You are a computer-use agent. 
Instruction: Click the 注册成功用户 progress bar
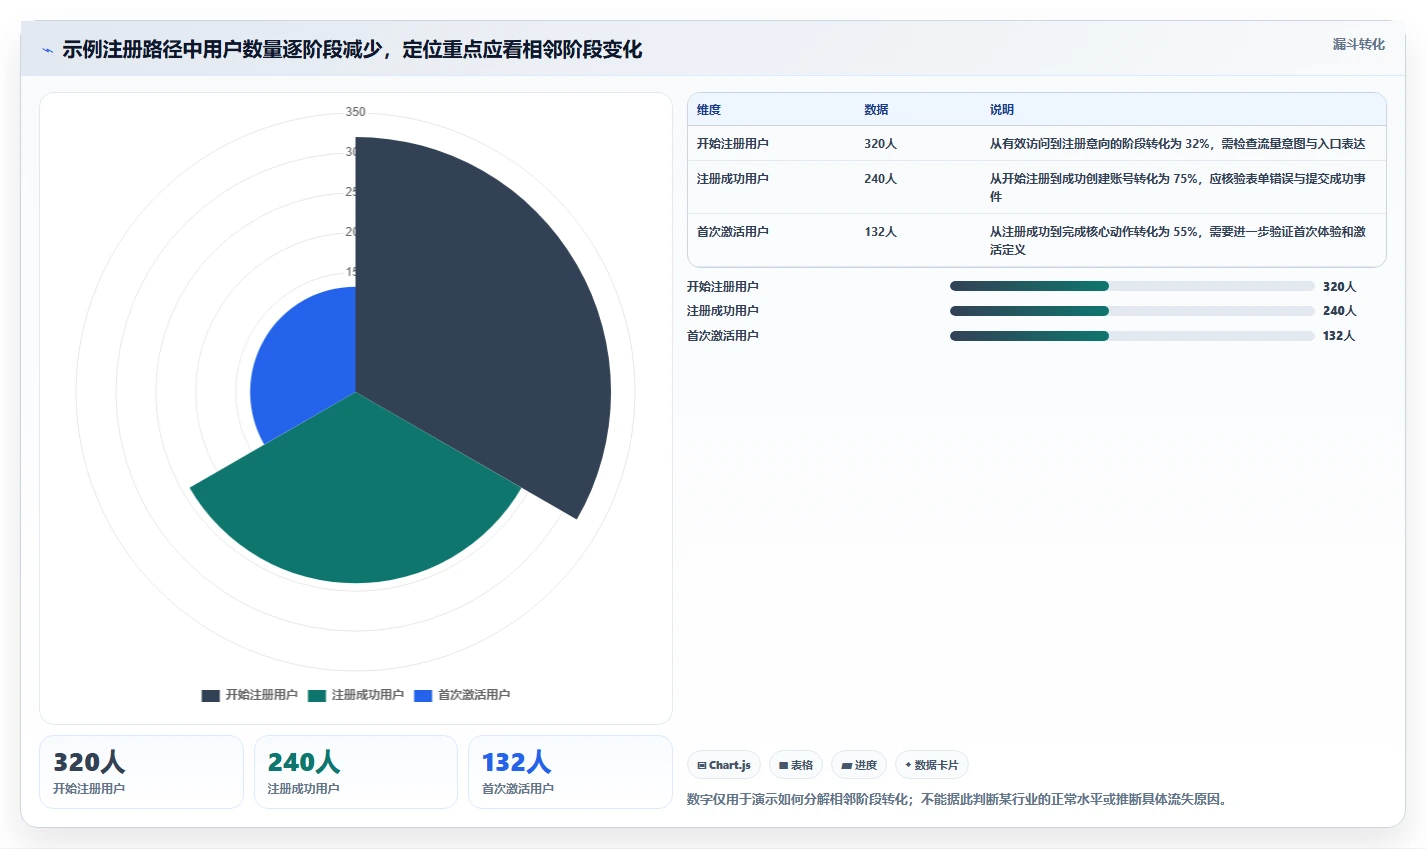(x=1132, y=311)
